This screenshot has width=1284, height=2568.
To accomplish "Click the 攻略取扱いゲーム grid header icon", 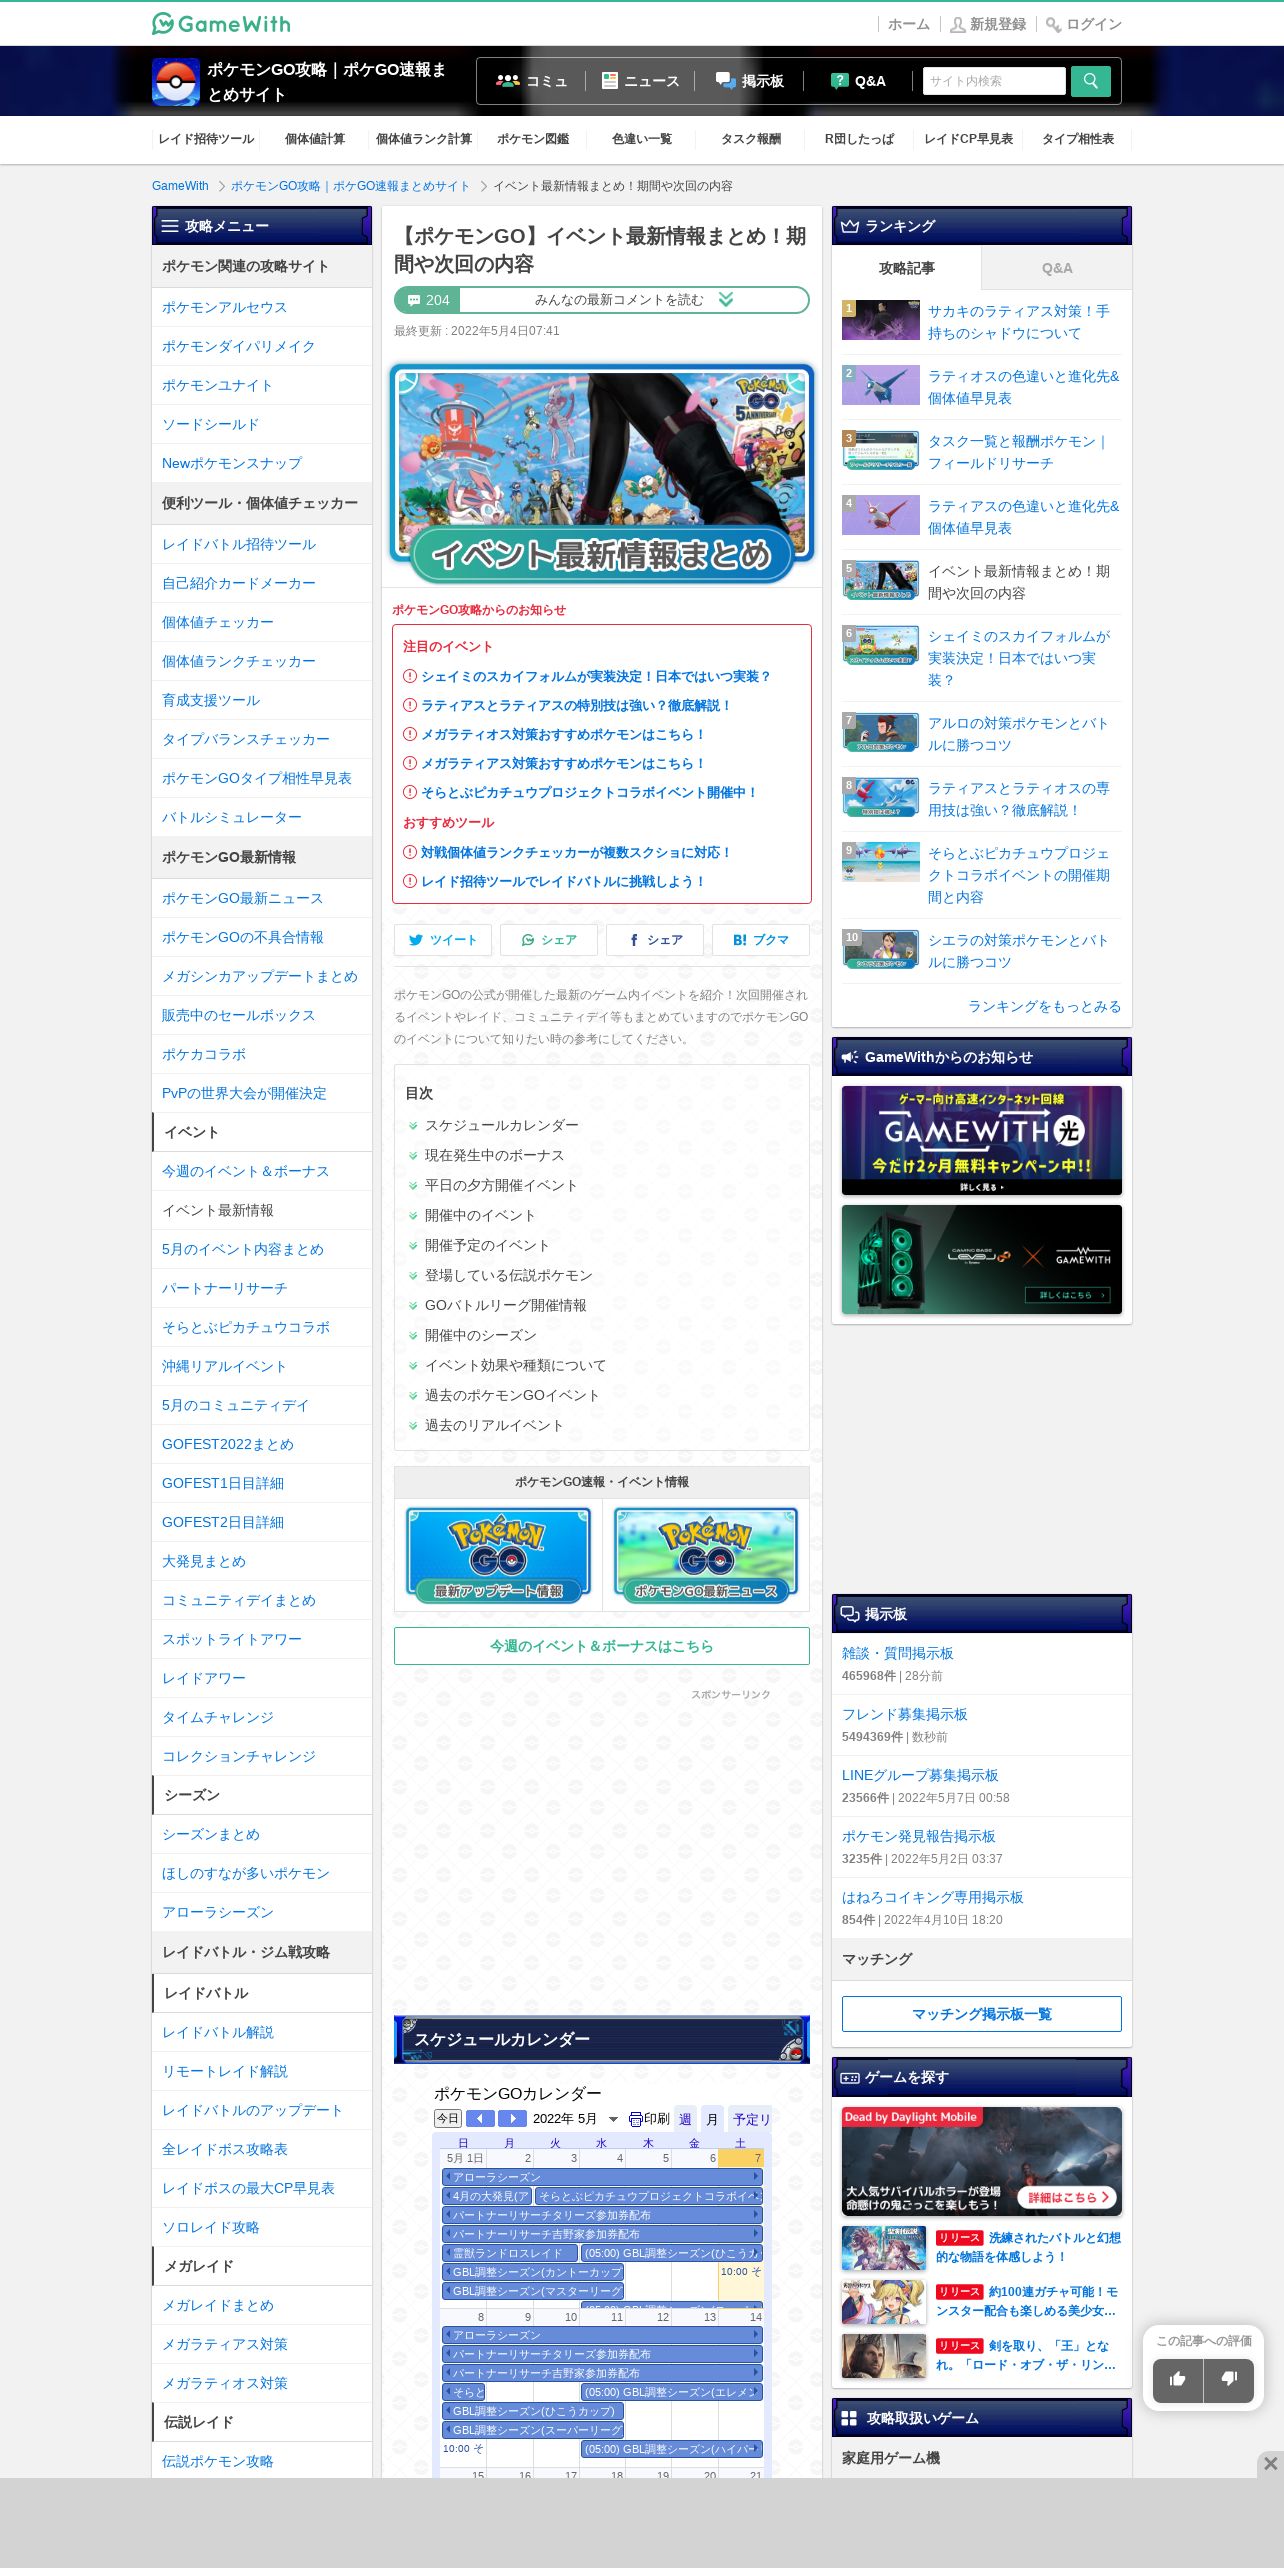I will click(849, 2418).
